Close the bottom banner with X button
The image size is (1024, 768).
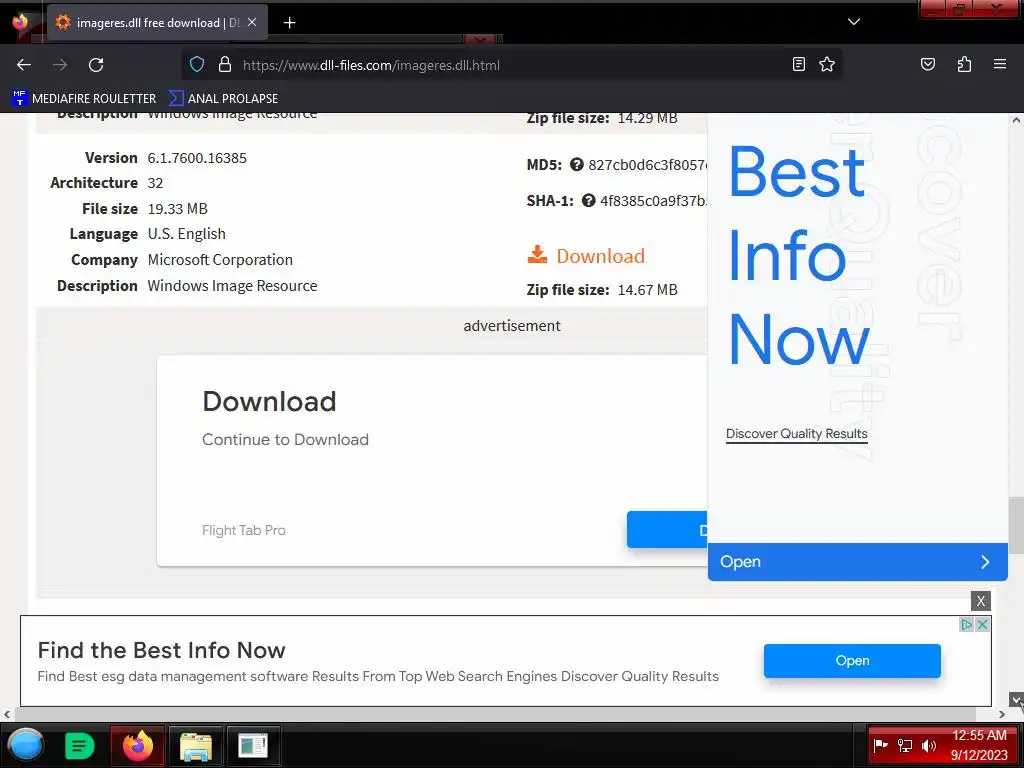coord(980,601)
